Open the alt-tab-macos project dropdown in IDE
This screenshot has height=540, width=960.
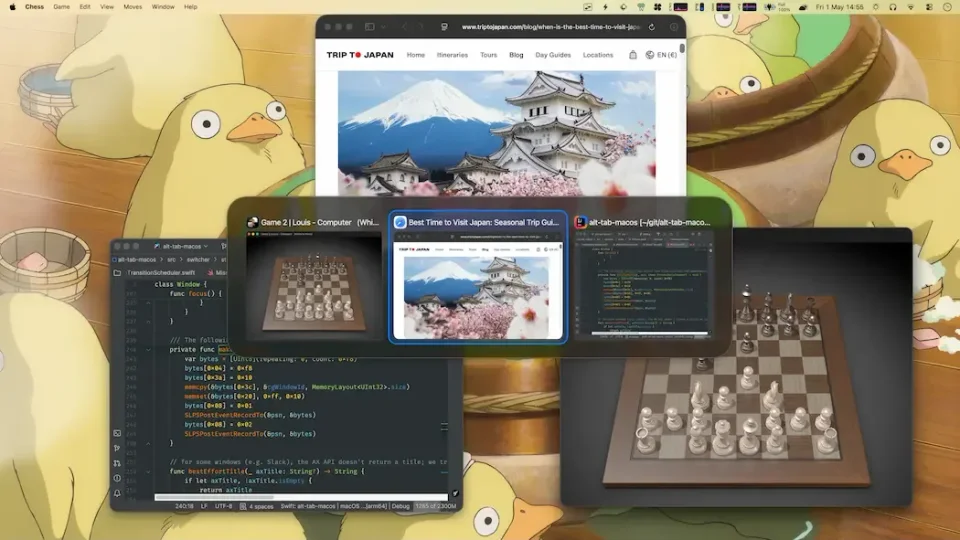tap(181, 246)
